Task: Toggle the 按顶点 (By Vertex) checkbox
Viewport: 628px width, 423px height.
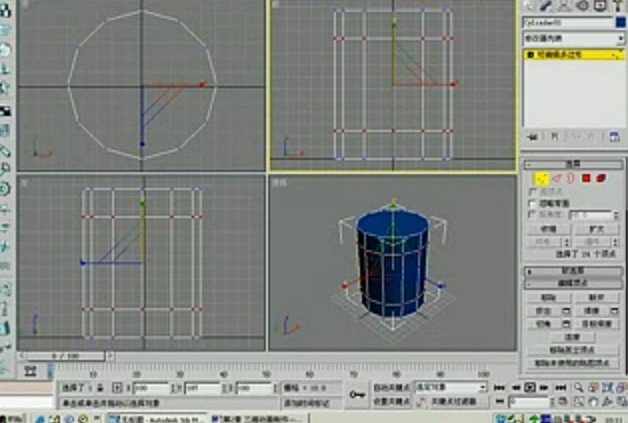Action: click(533, 190)
